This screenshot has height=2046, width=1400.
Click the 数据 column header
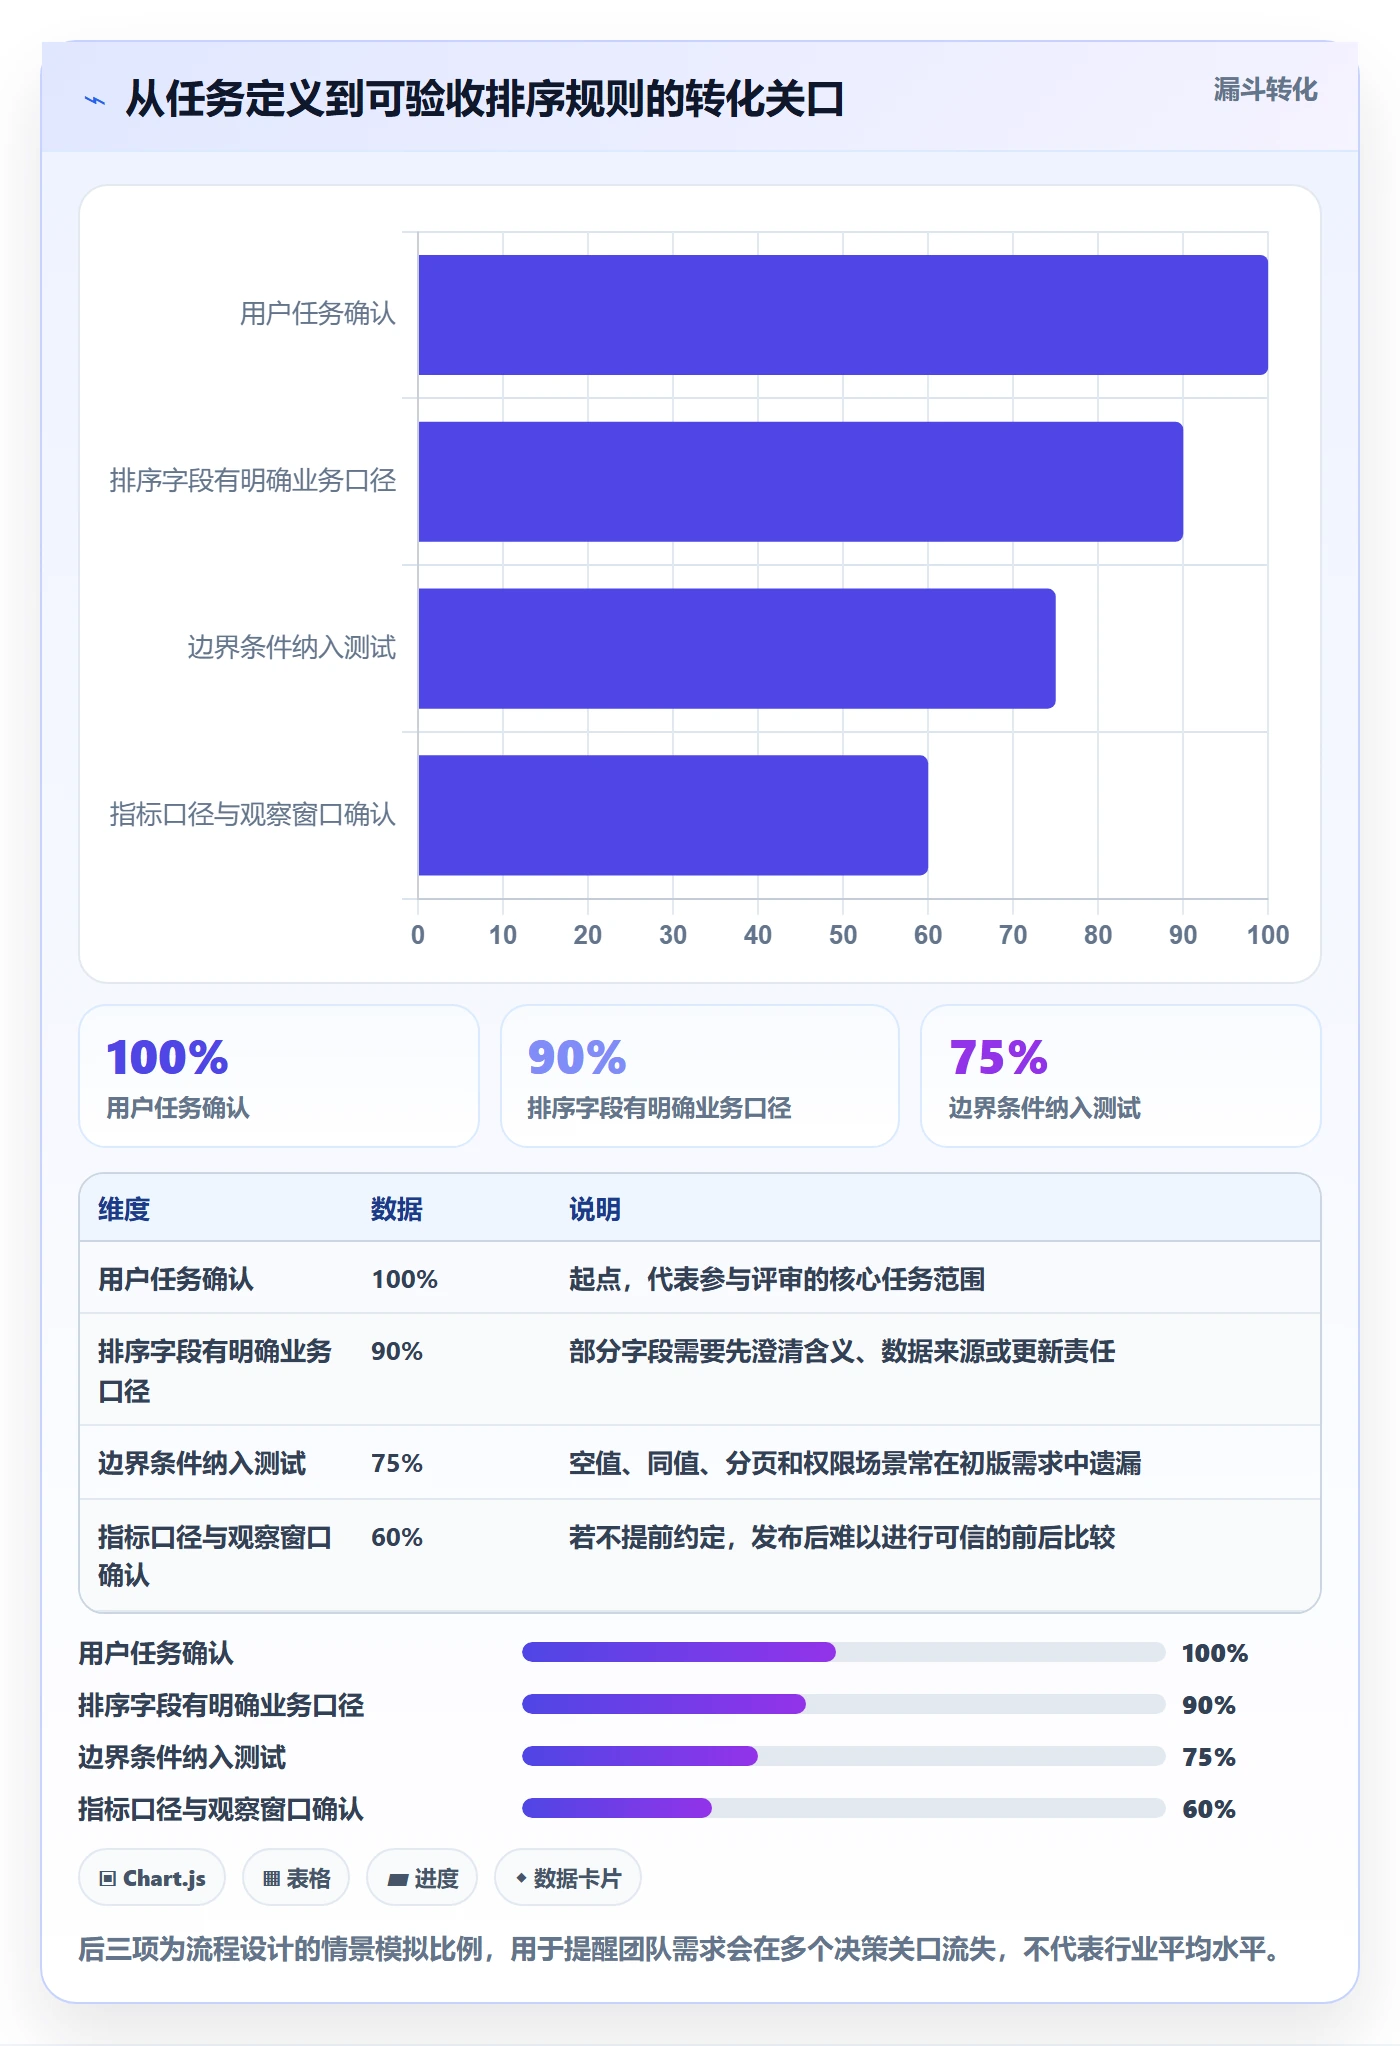(397, 1209)
